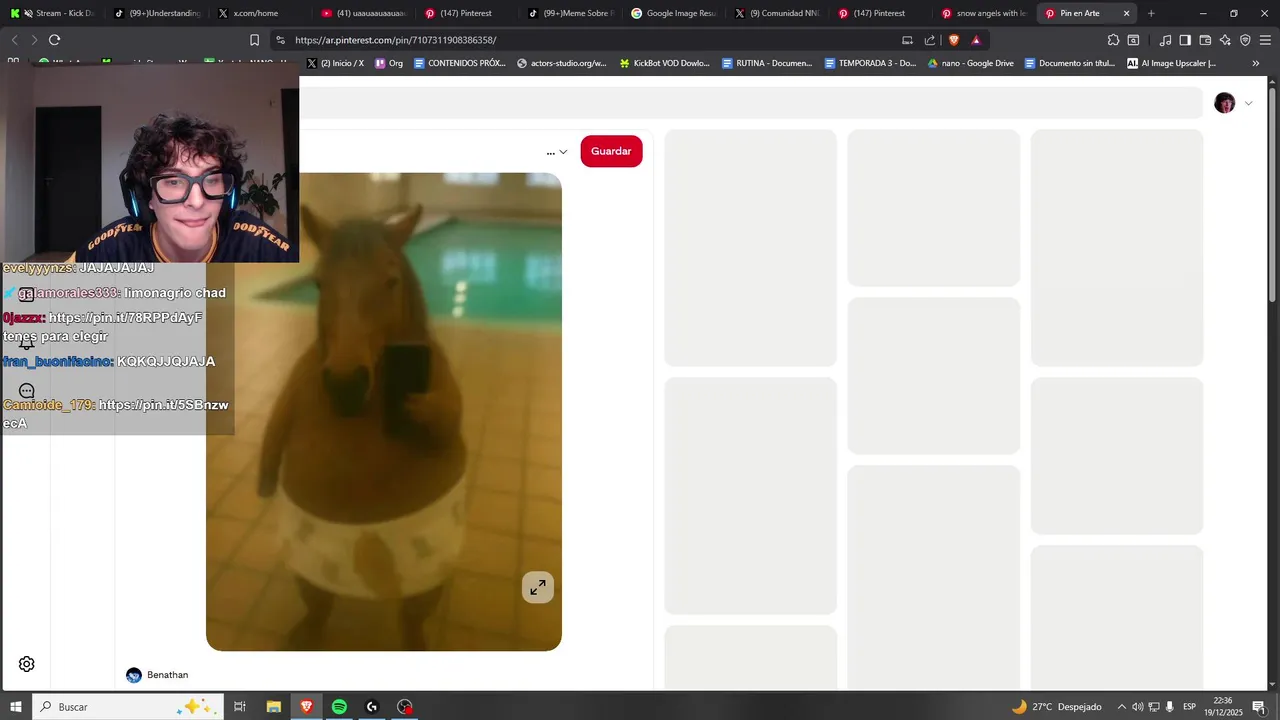Open Pinterest messages speech bubble icon
This screenshot has width=1280, height=720.
[x=27, y=392]
